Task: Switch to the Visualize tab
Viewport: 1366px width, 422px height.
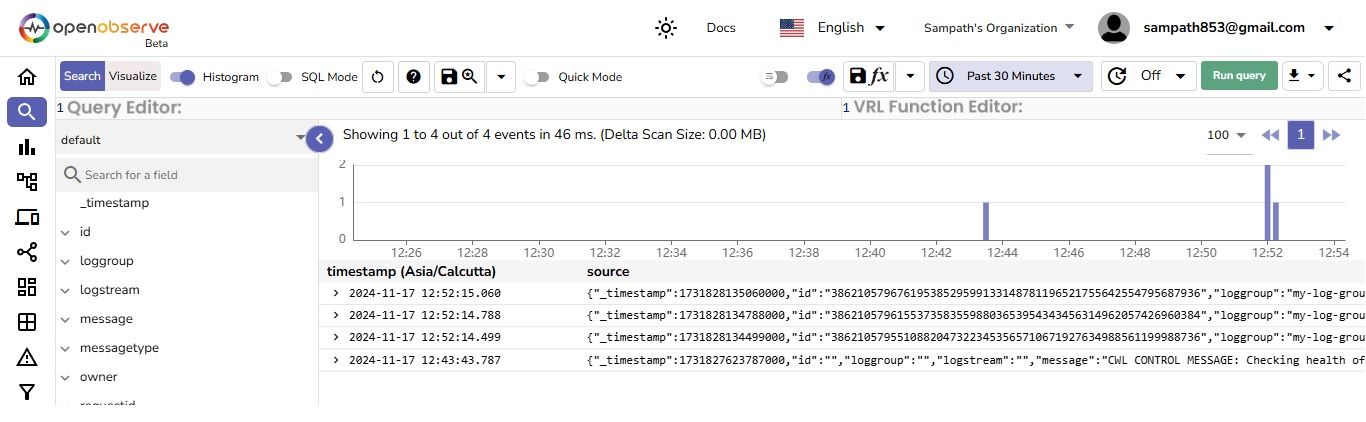Action: 132,76
